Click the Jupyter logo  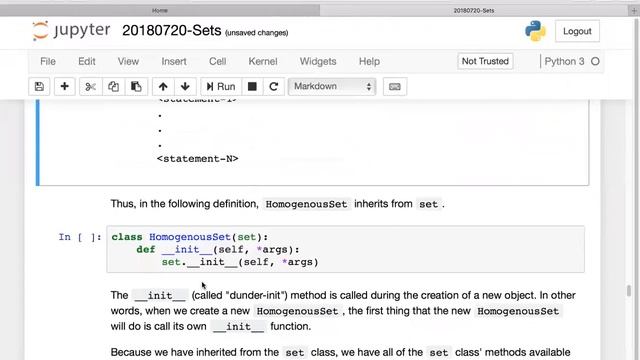71,31
